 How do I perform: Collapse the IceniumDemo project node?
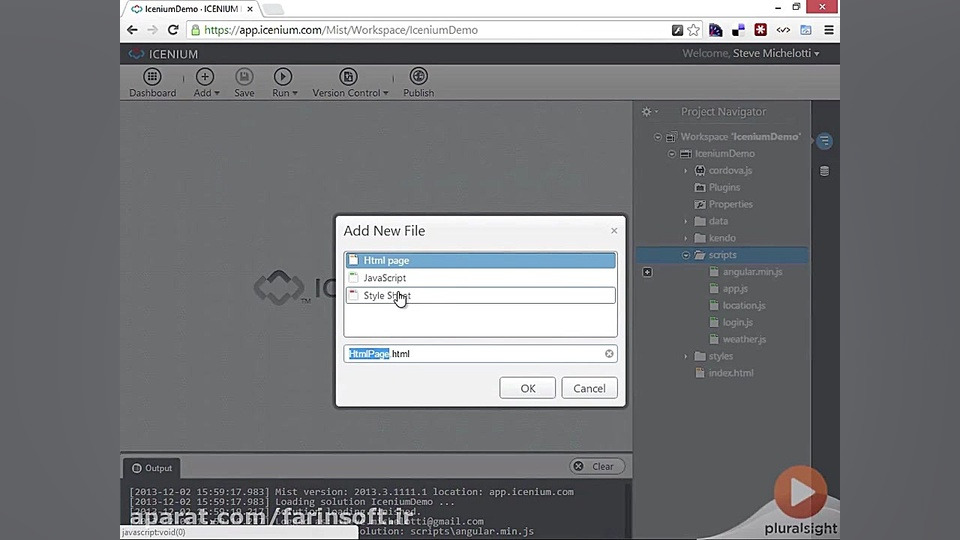[x=672, y=154]
